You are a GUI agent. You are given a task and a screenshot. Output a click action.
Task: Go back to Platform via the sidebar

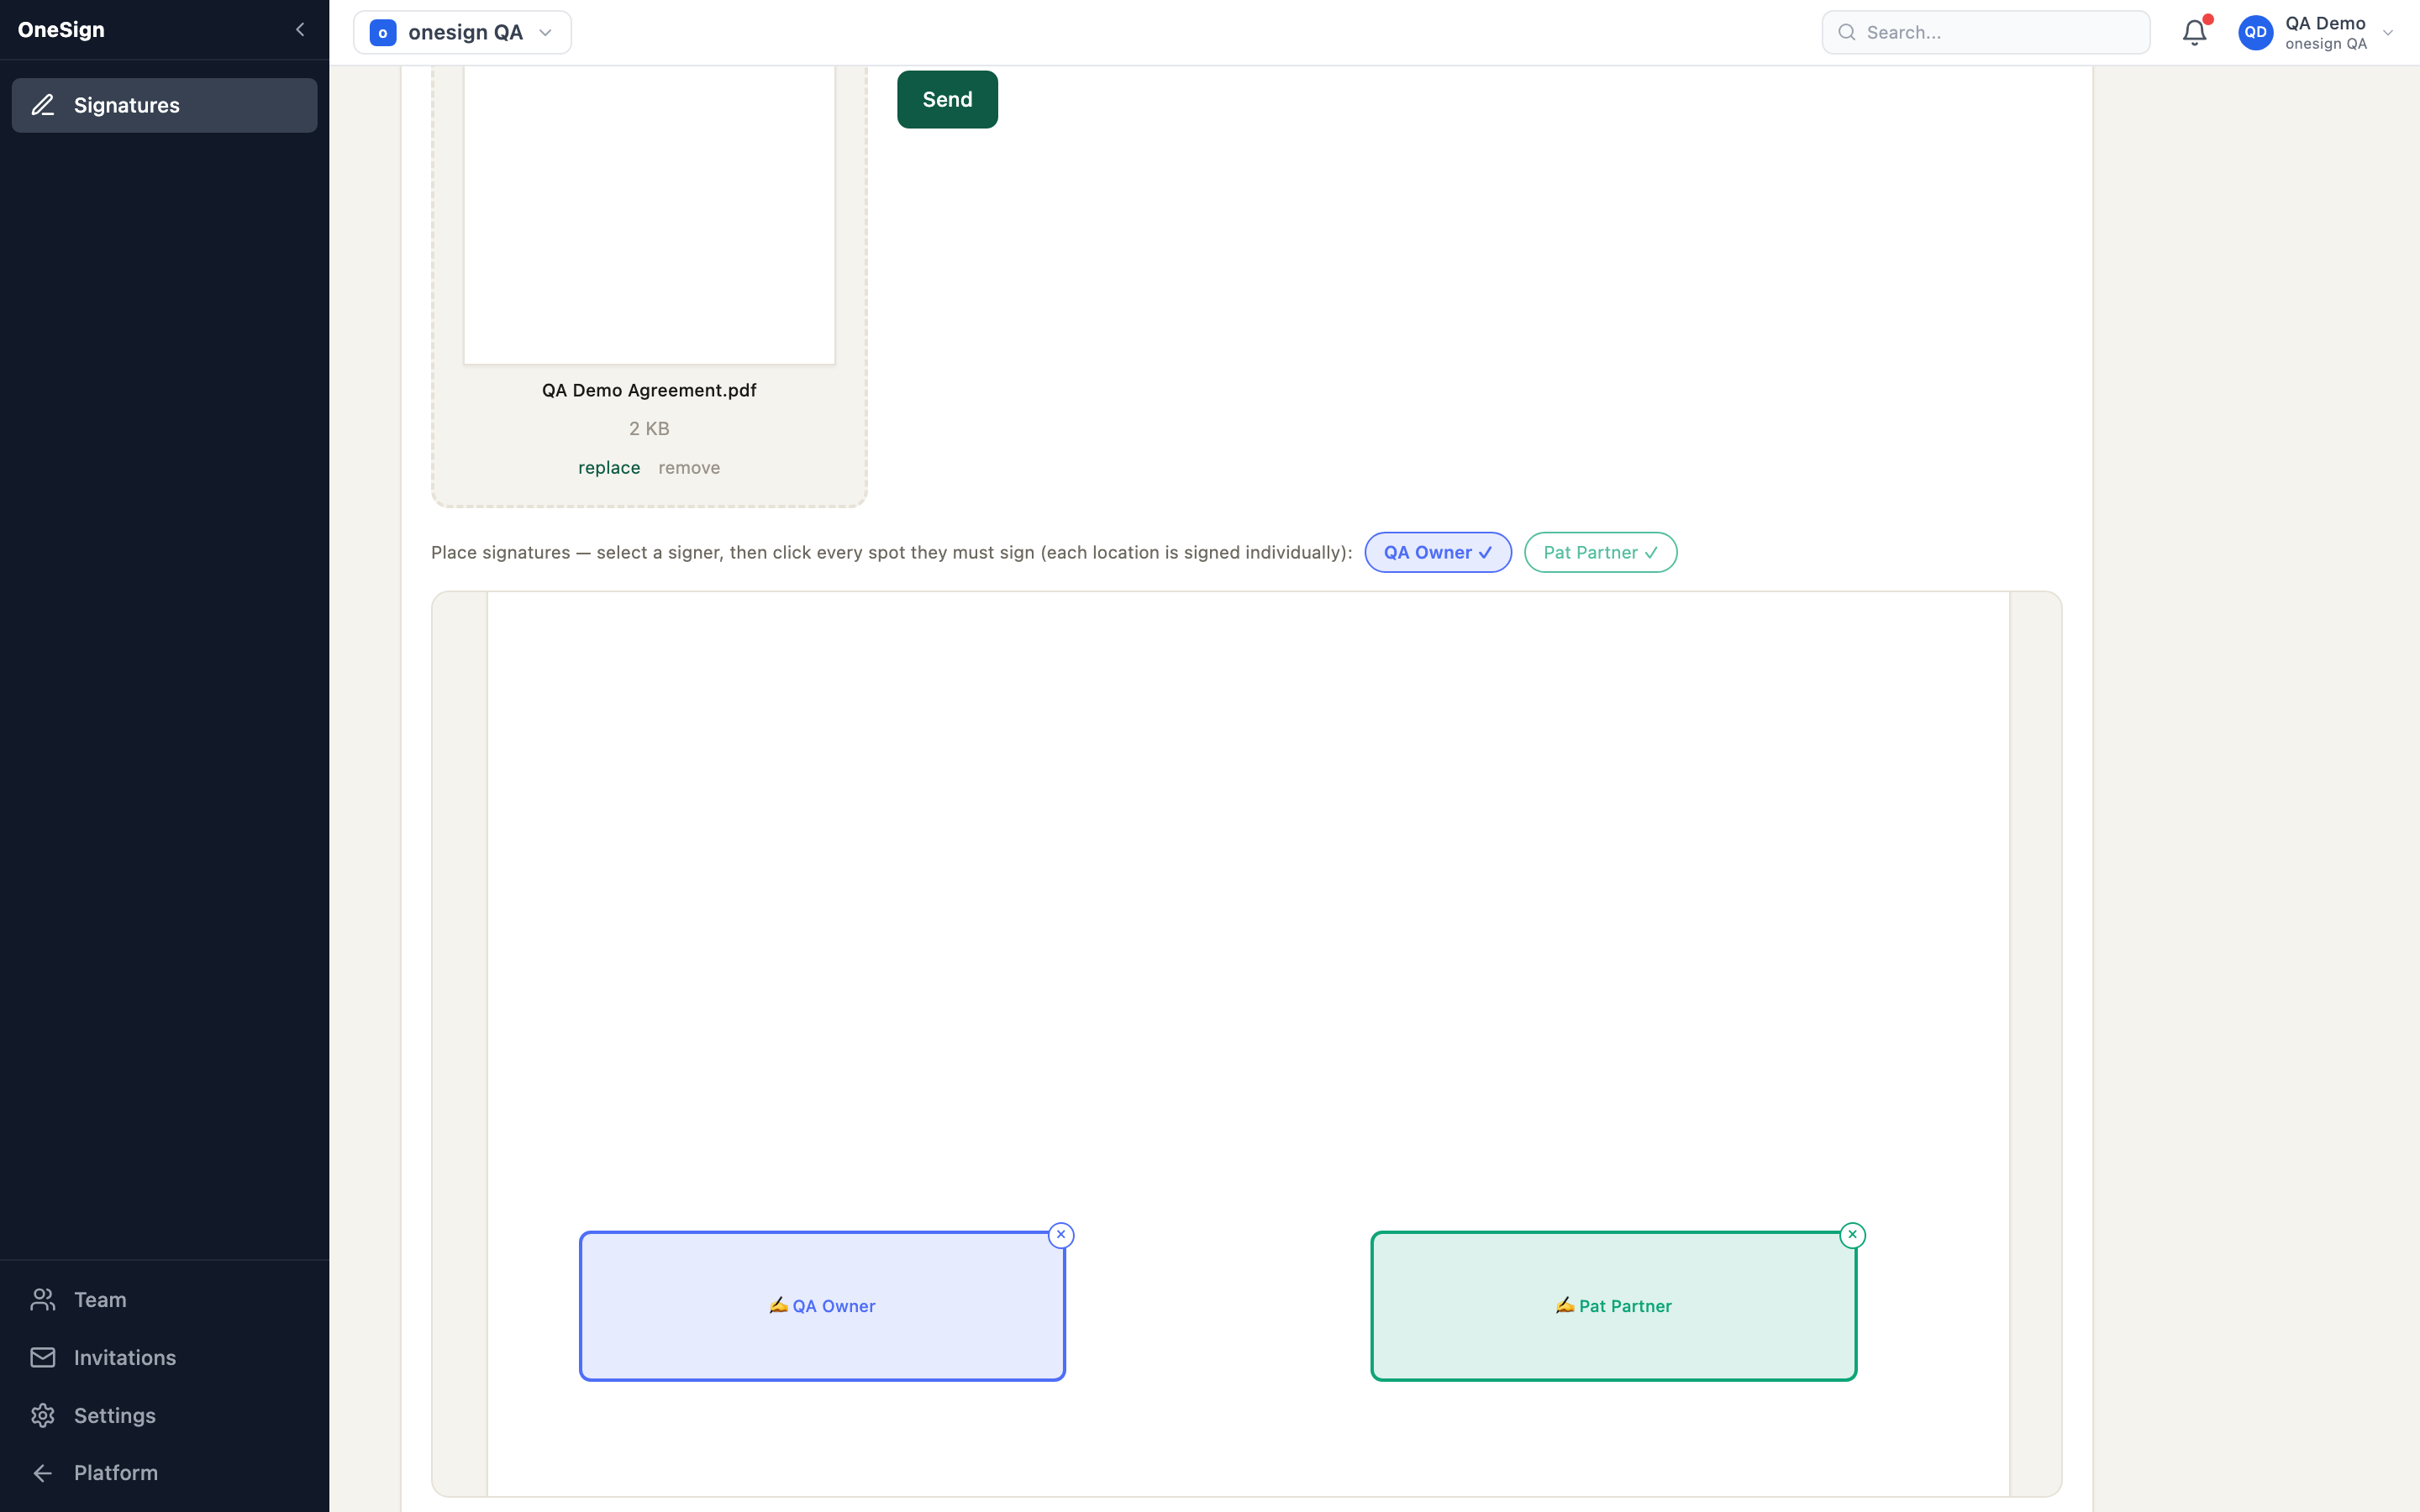tap(164, 1472)
